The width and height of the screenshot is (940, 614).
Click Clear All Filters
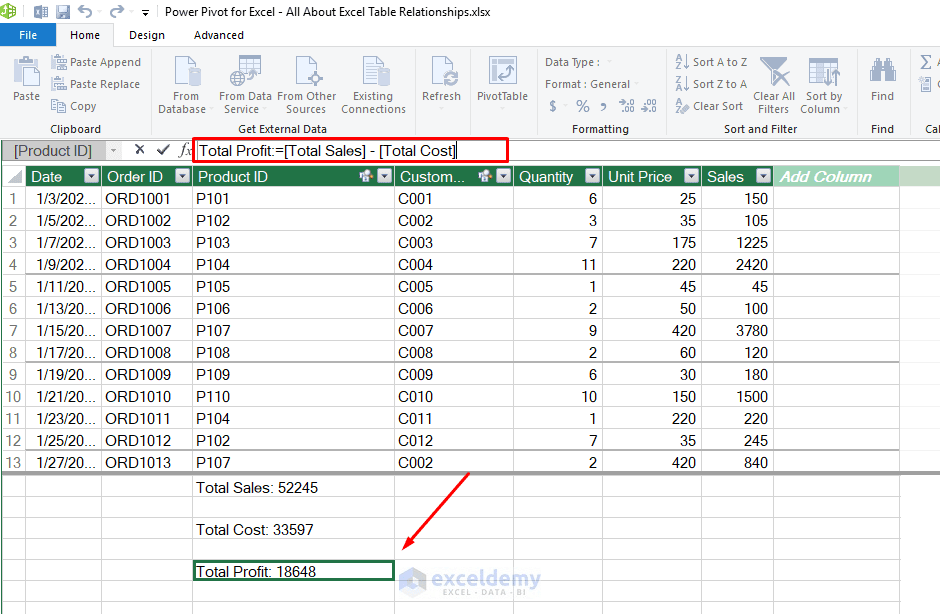pyautogui.click(x=774, y=85)
